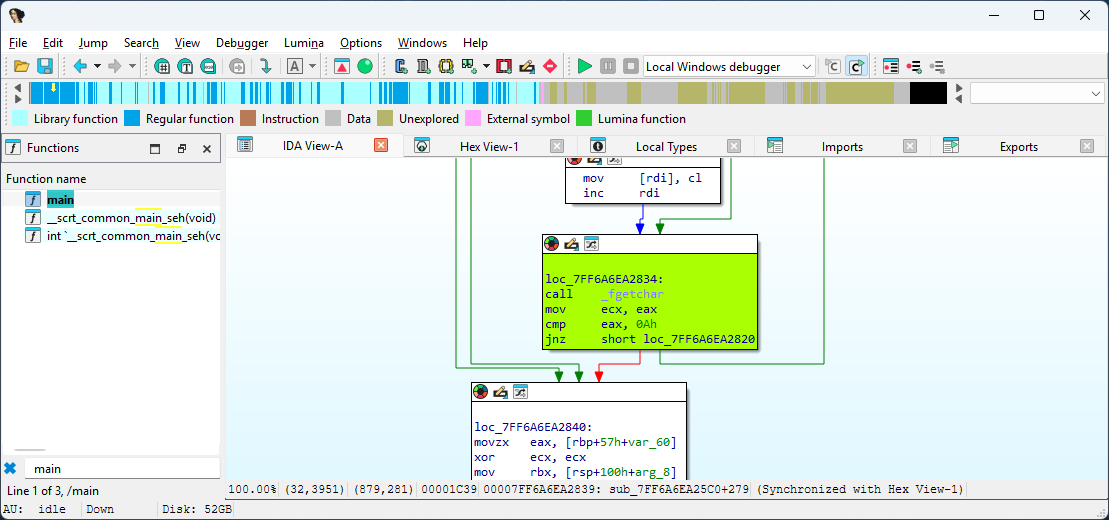Click the green circle toolbar icon
The width and height of the screenshot is (1109, 520).
point(365,66)
